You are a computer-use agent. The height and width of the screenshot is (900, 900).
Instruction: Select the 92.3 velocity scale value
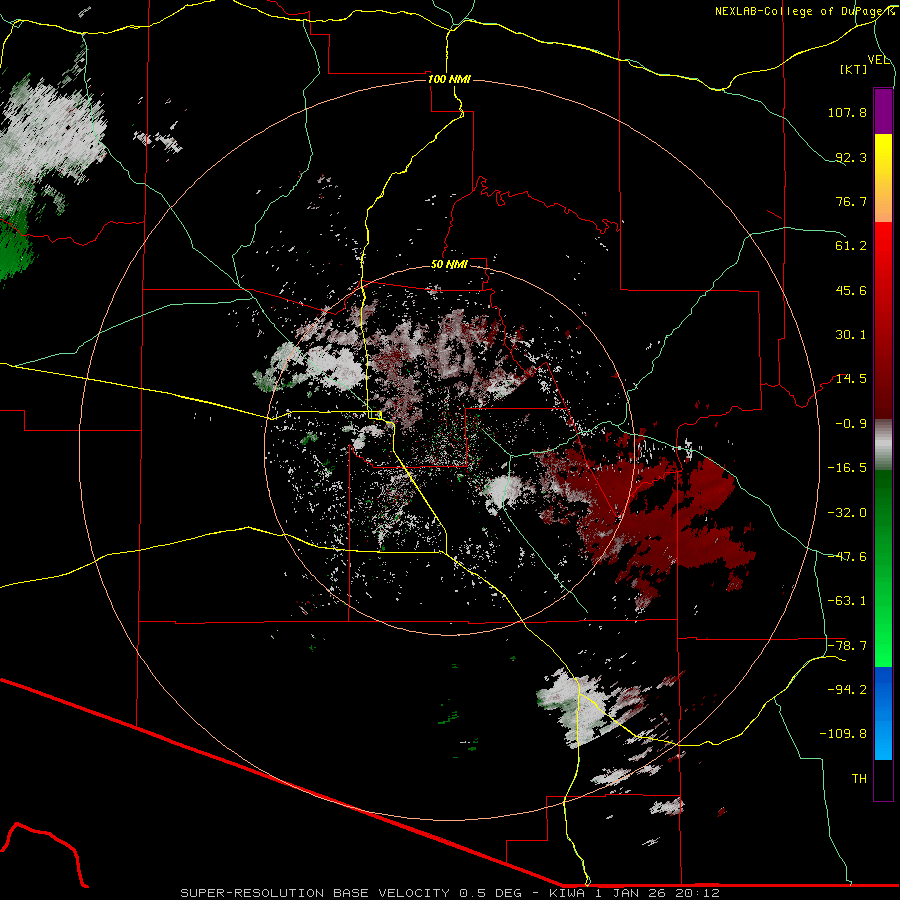pyautogui.click(x=851, y=157)
